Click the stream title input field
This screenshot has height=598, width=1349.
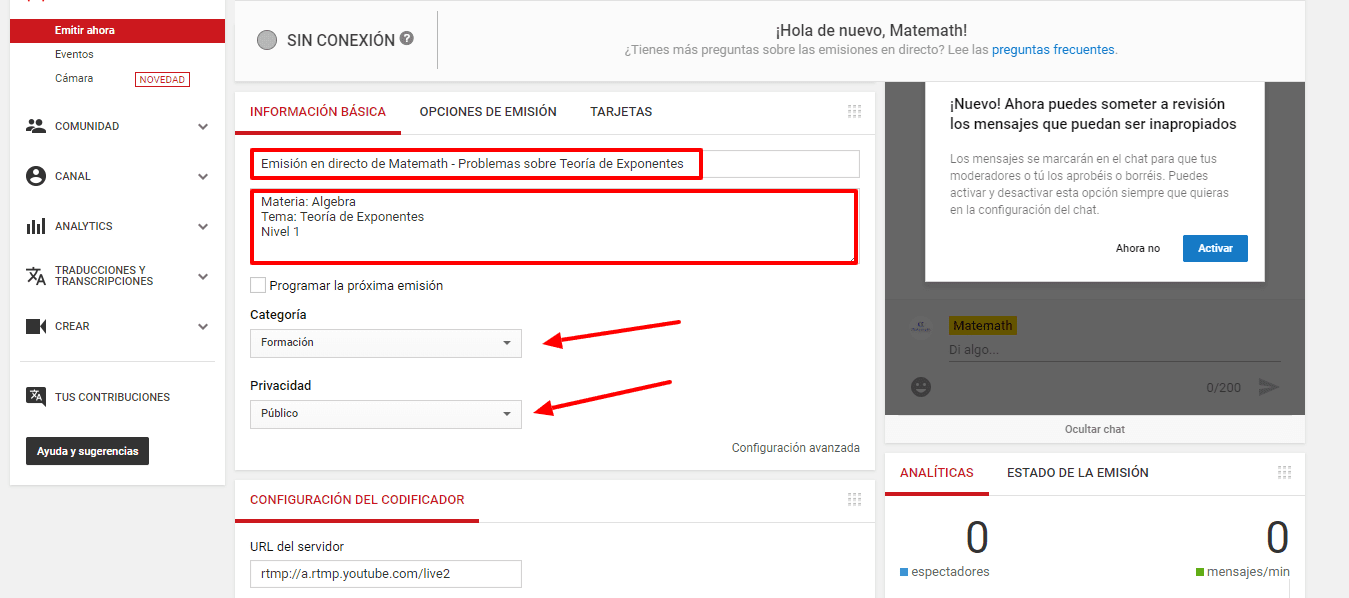tap(554, 164)
